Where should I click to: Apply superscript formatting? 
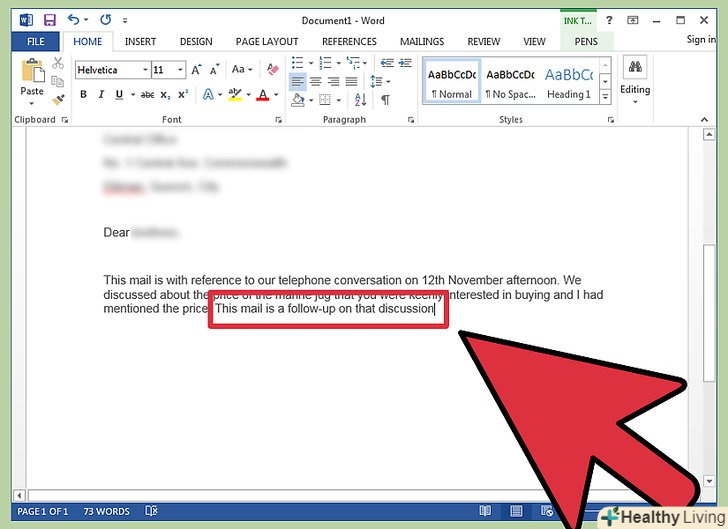183,94
